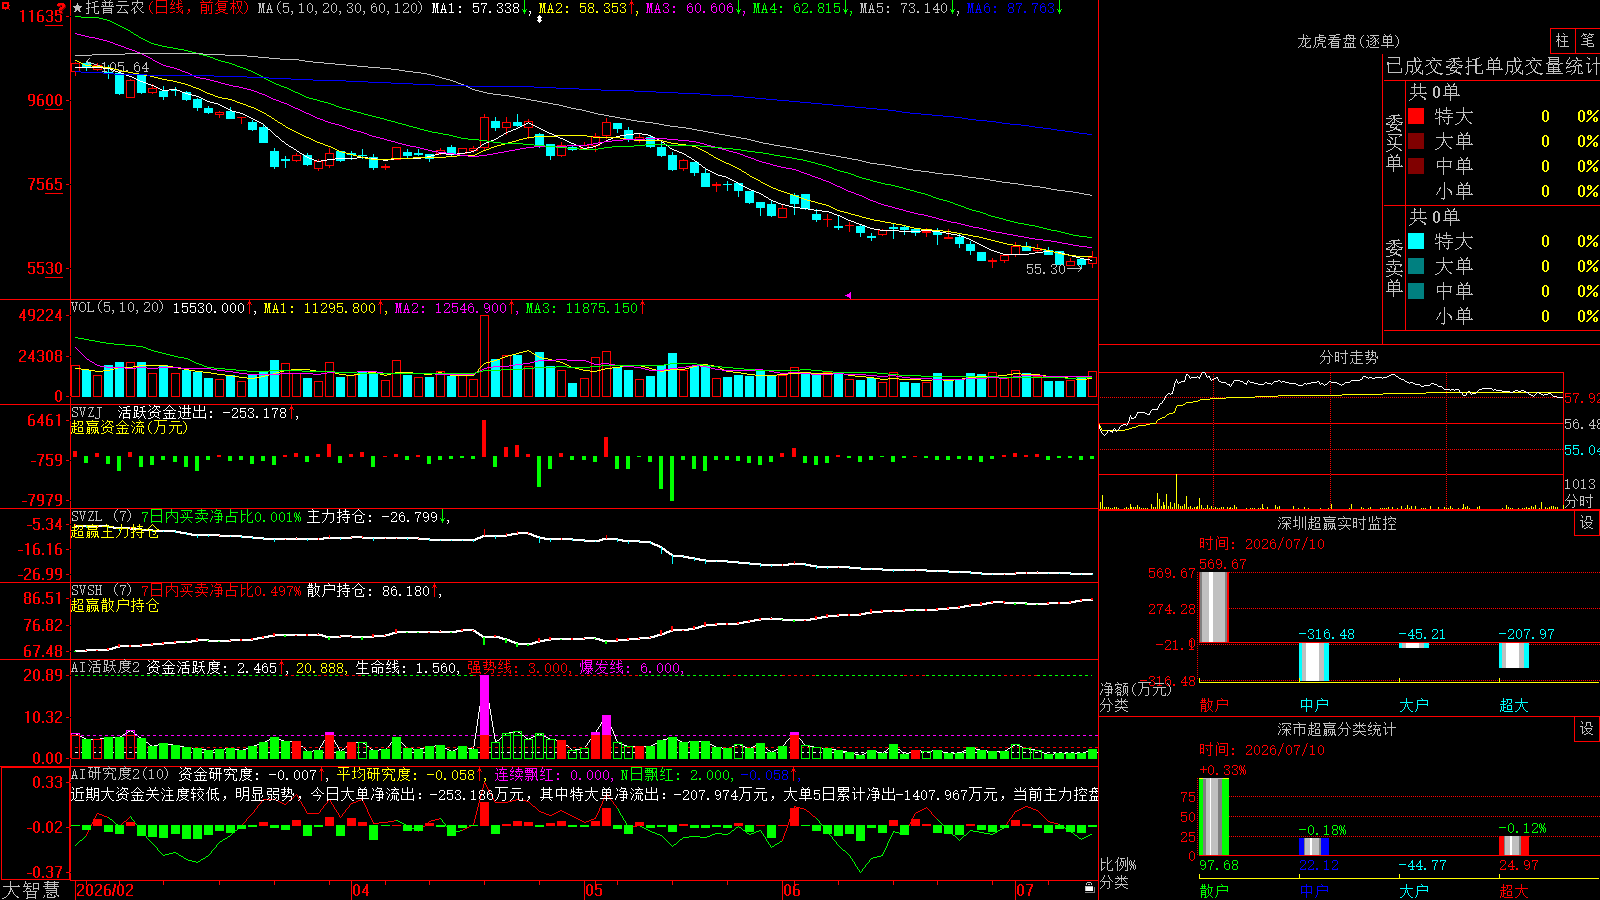Click the 小单 row under 委买单

click(1503, 191)
